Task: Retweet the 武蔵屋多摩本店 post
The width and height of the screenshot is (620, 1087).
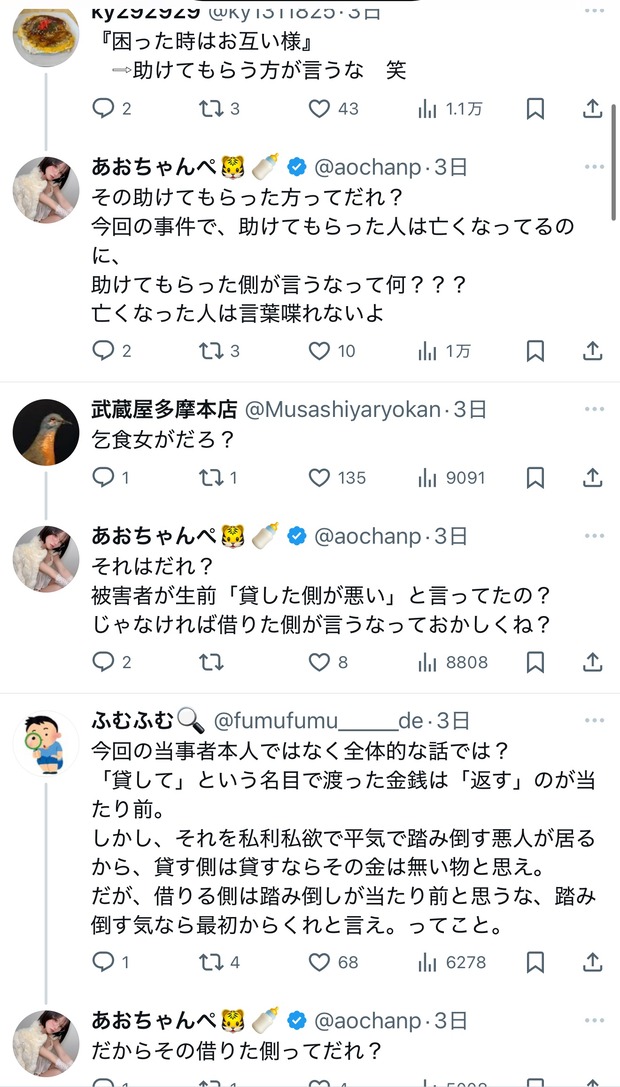Action: point(211,478)
